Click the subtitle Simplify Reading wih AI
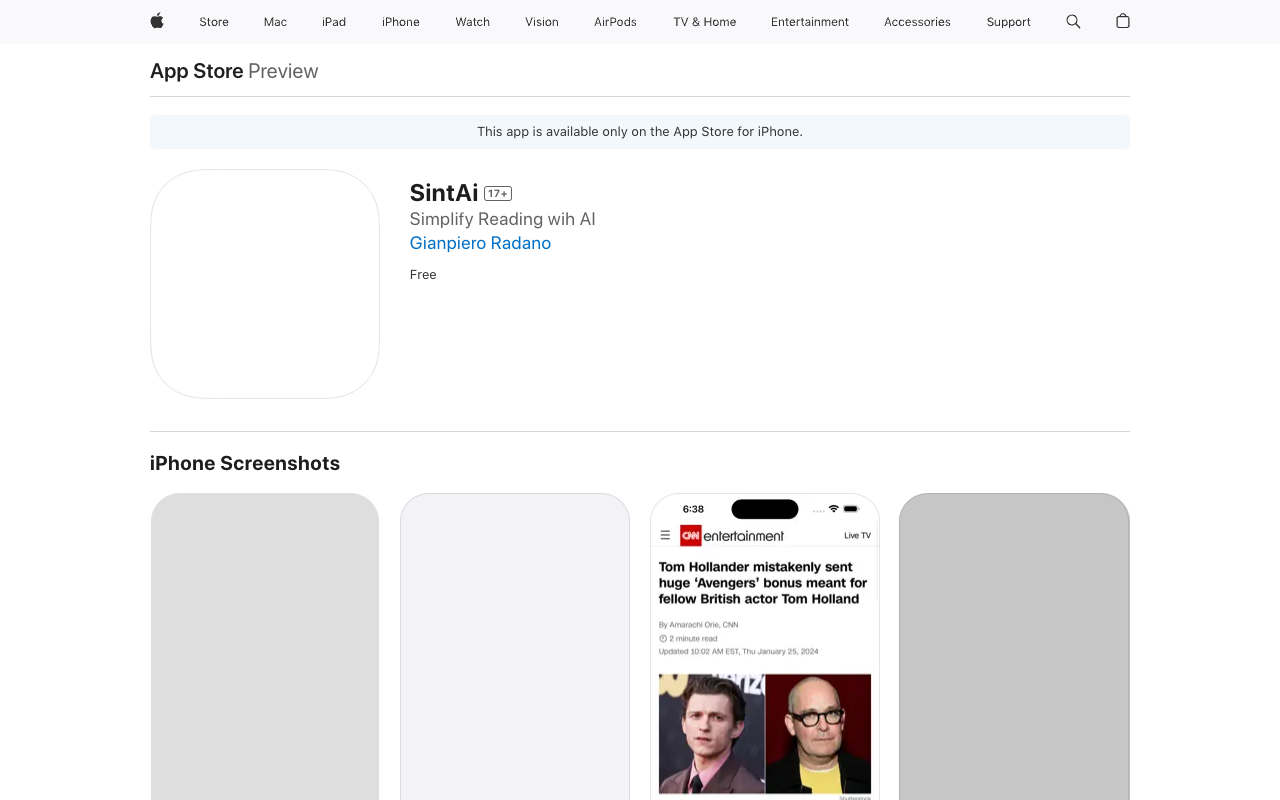 503,219
